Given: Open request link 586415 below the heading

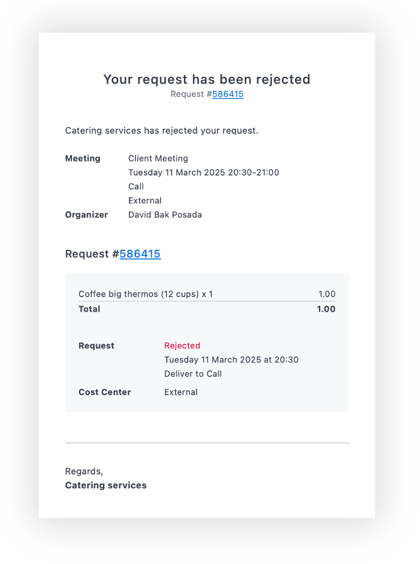Looking at the screenshot, I should tap(228, 94).
